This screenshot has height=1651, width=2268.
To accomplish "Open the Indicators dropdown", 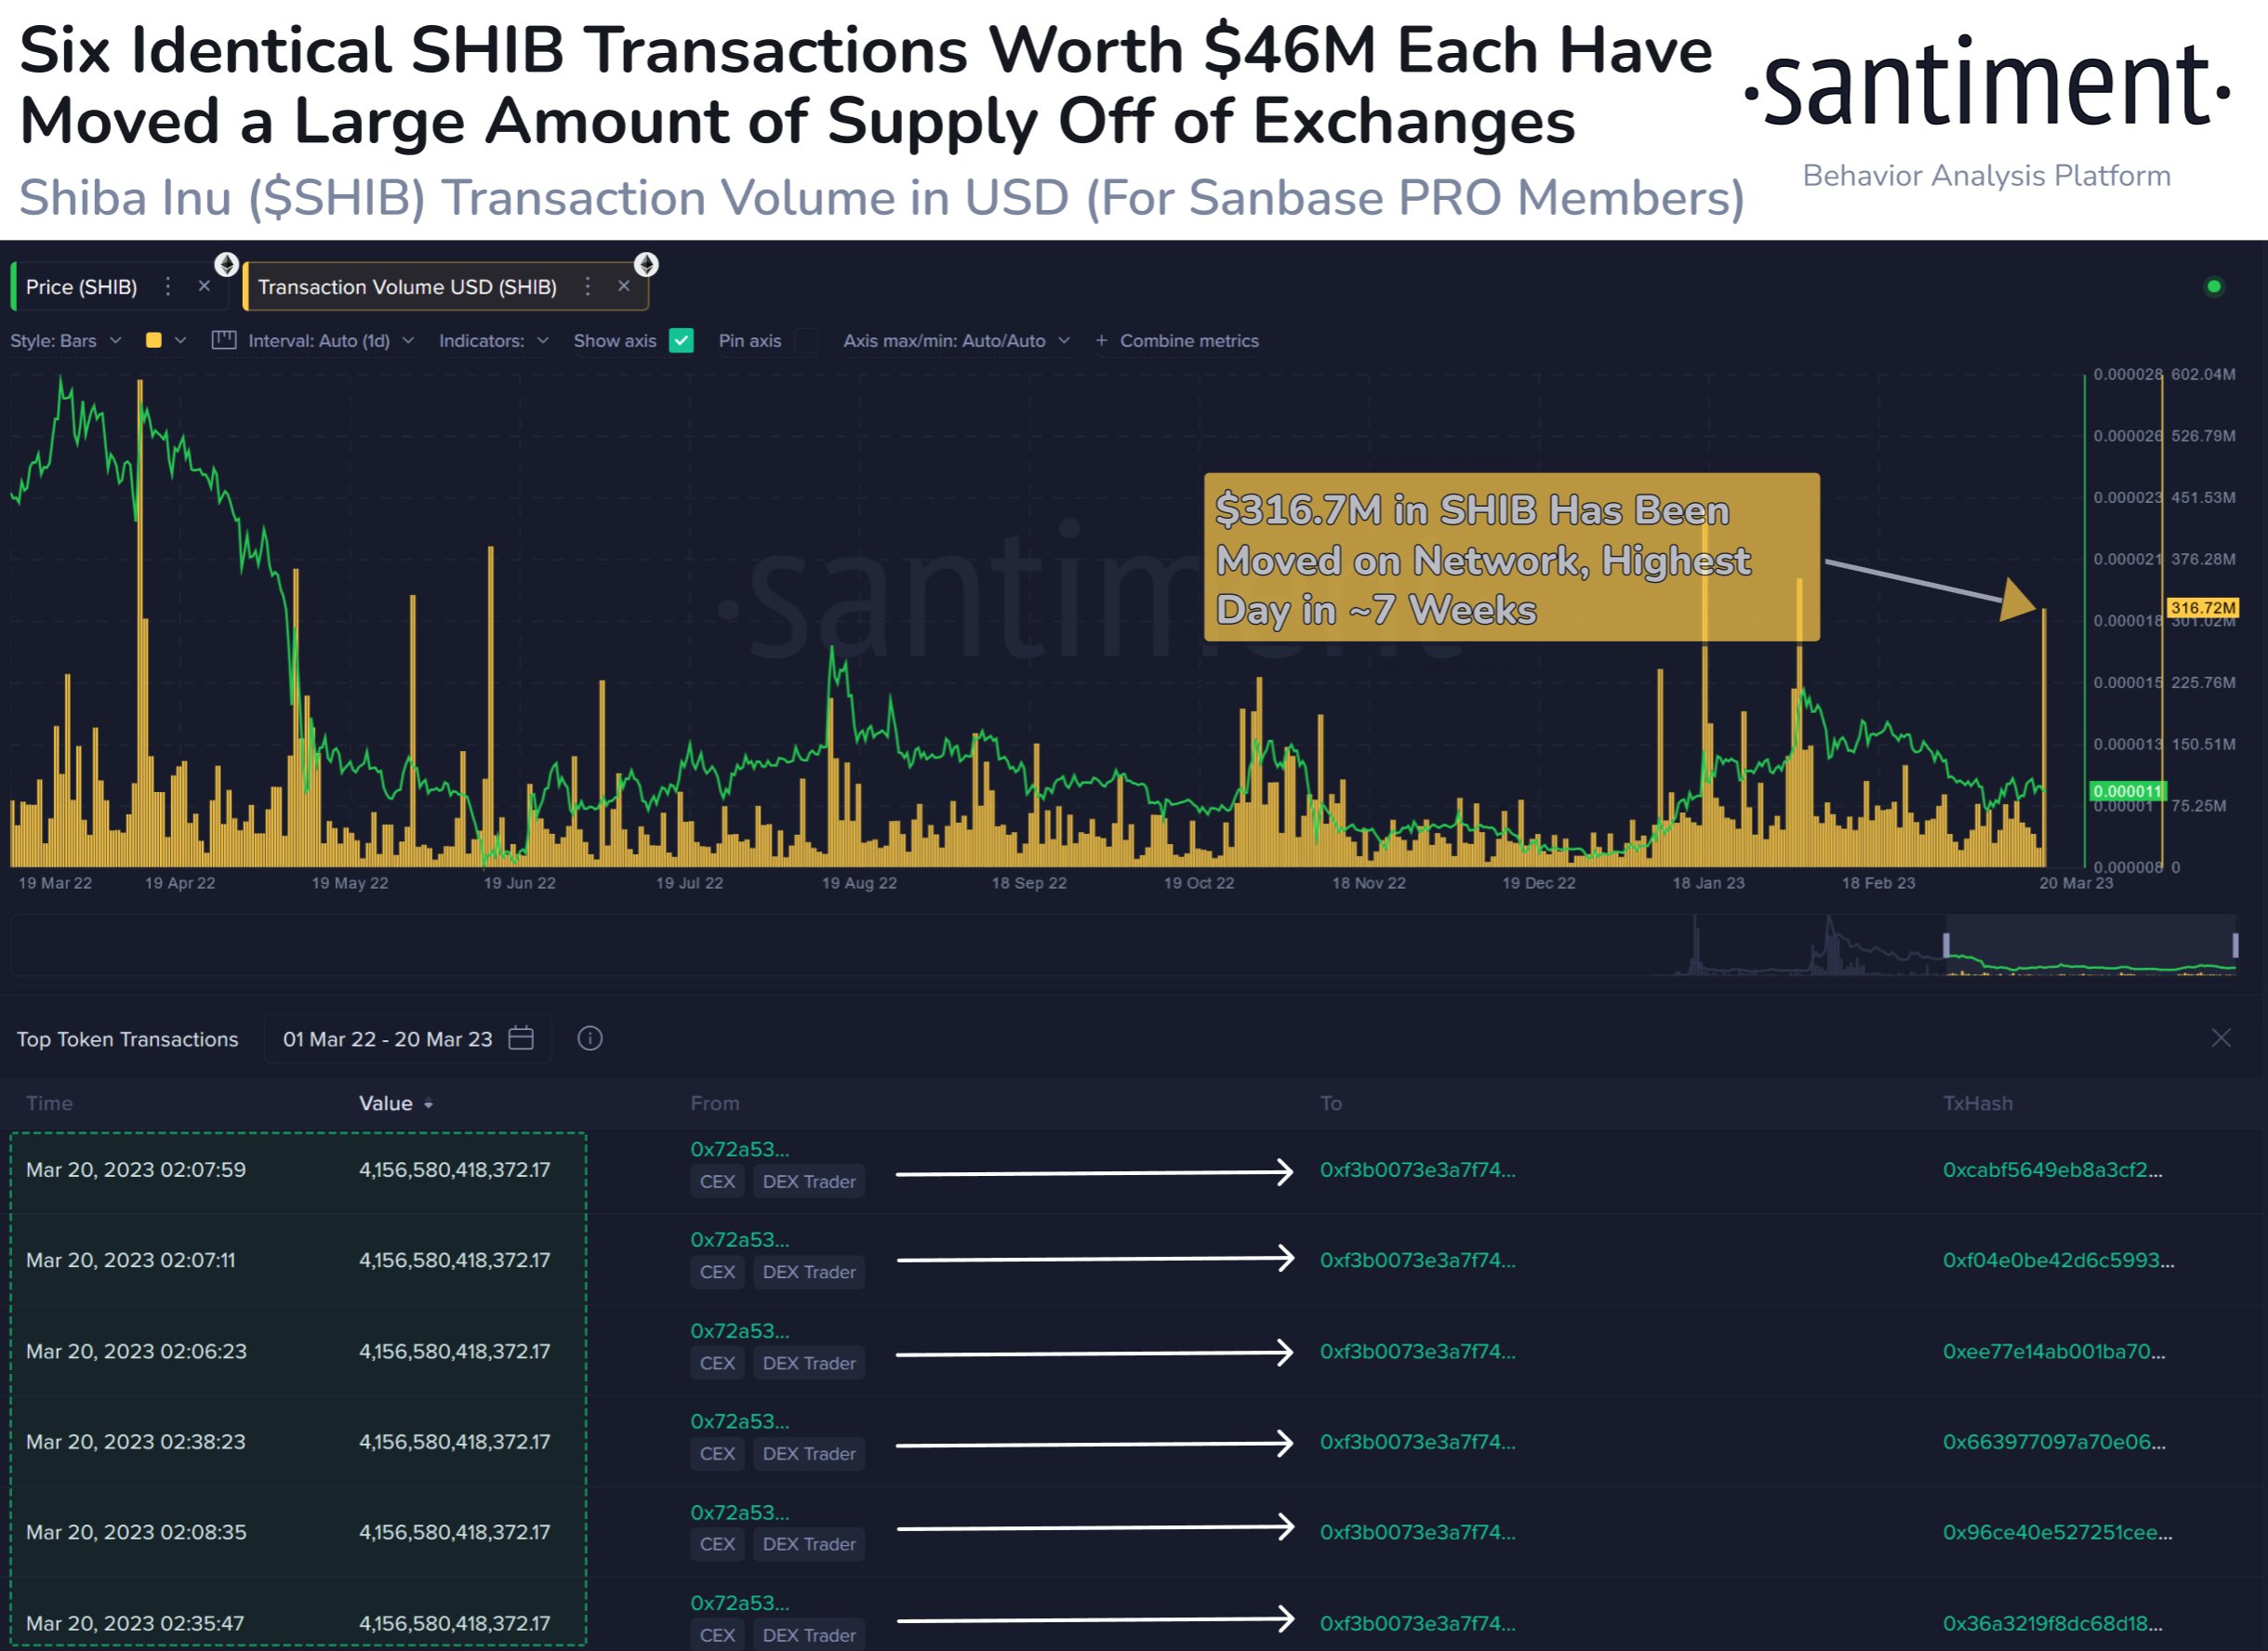I will 494,341.
